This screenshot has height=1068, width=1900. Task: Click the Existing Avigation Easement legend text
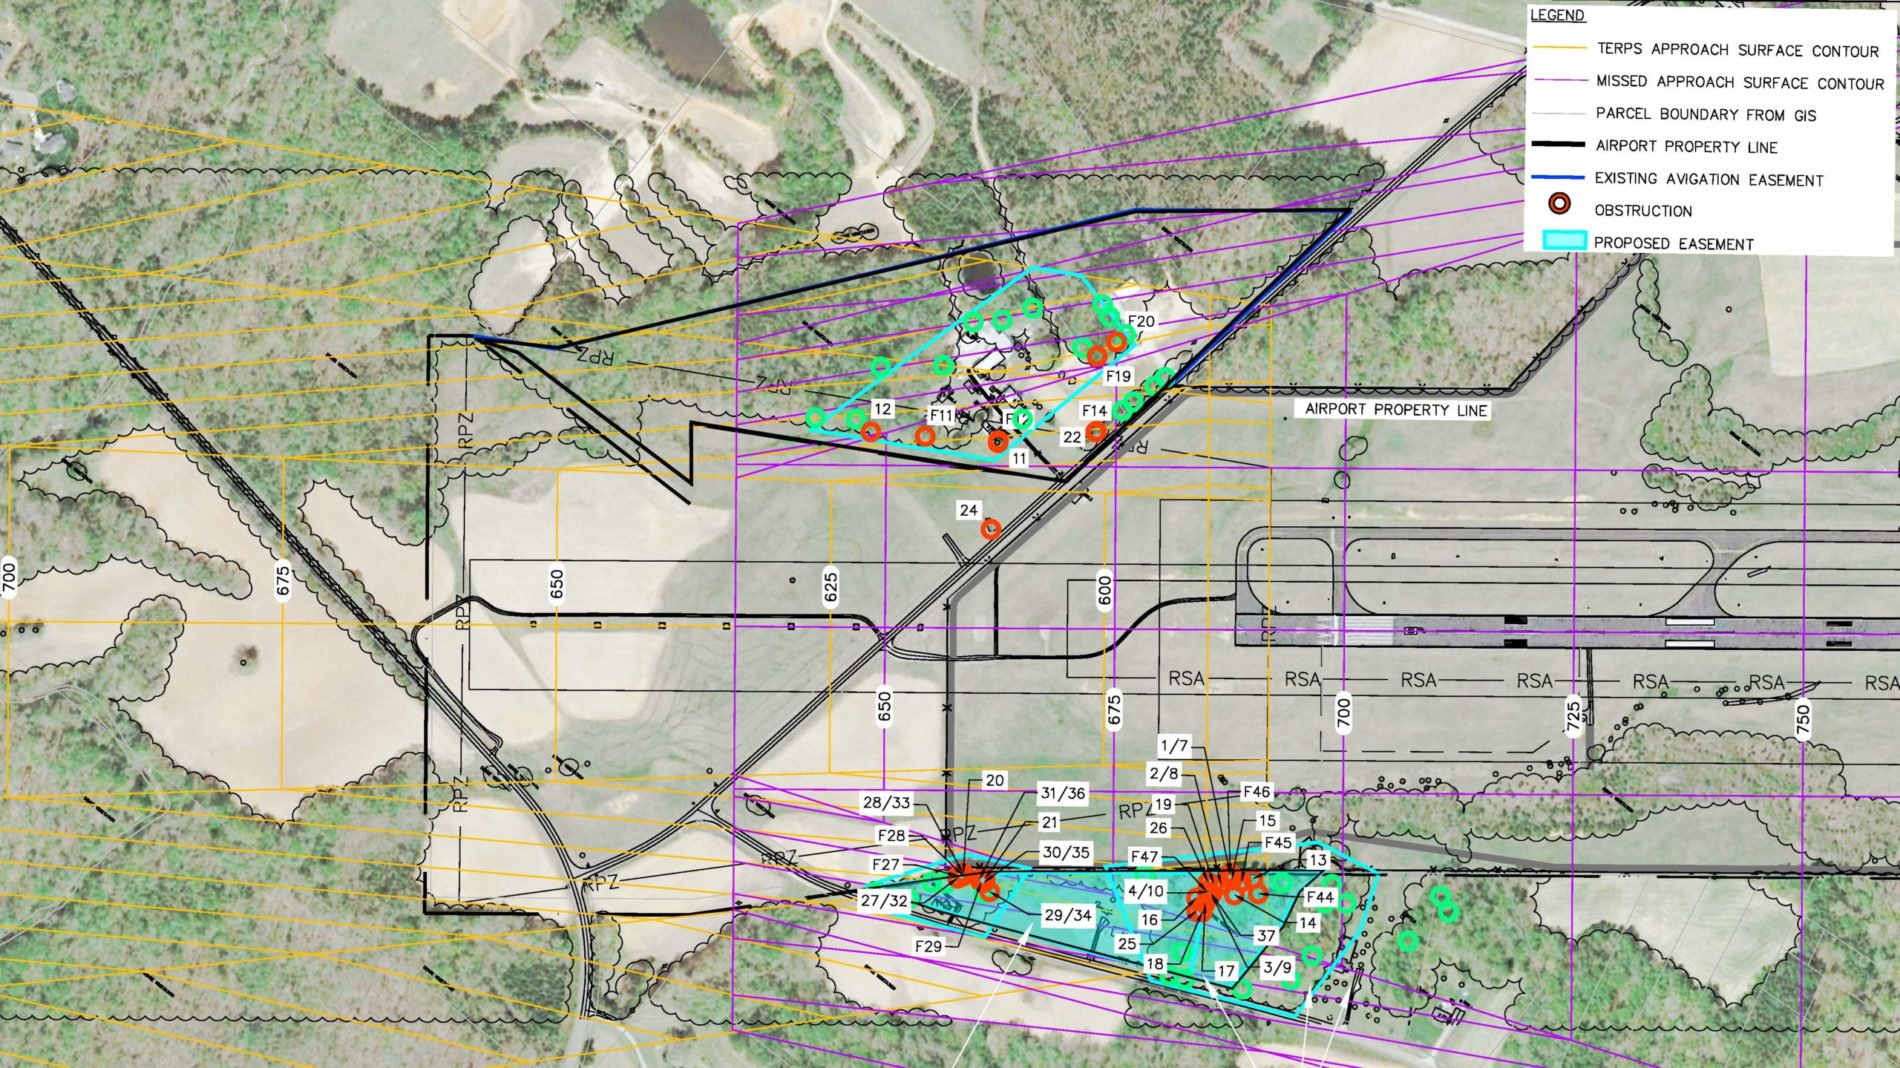click(1708, 179)
